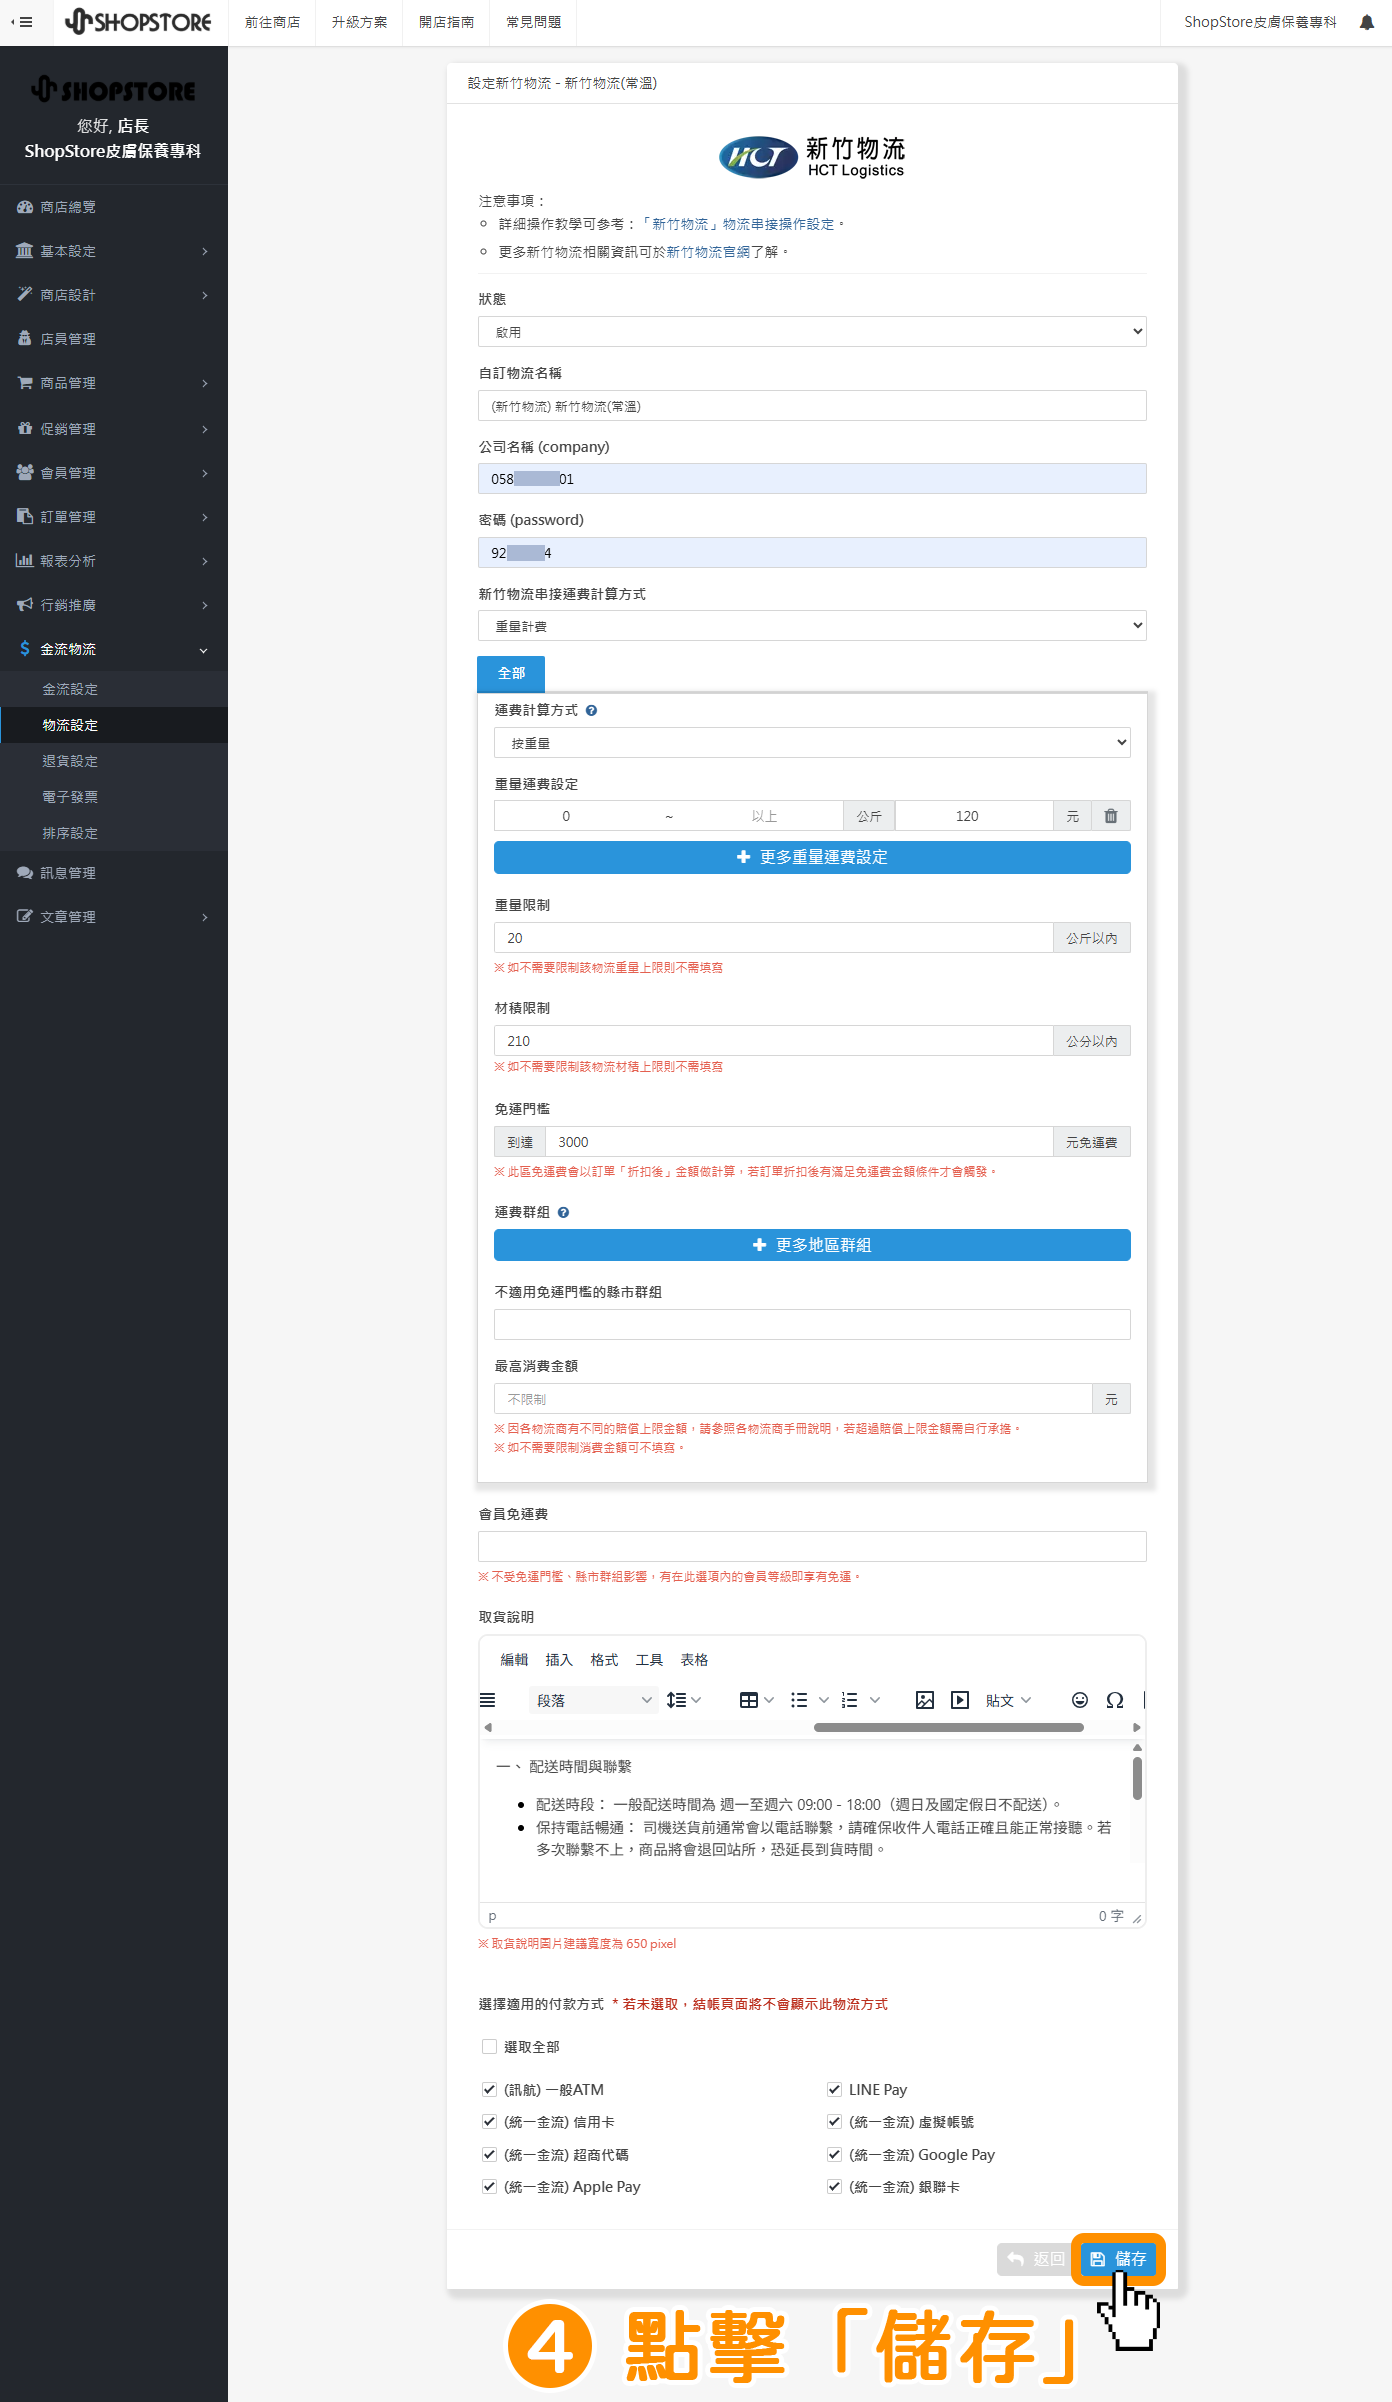Insert a special character via omega icon
The height and width of the screenshot is (2402, 1392).
(1114, 1700)
